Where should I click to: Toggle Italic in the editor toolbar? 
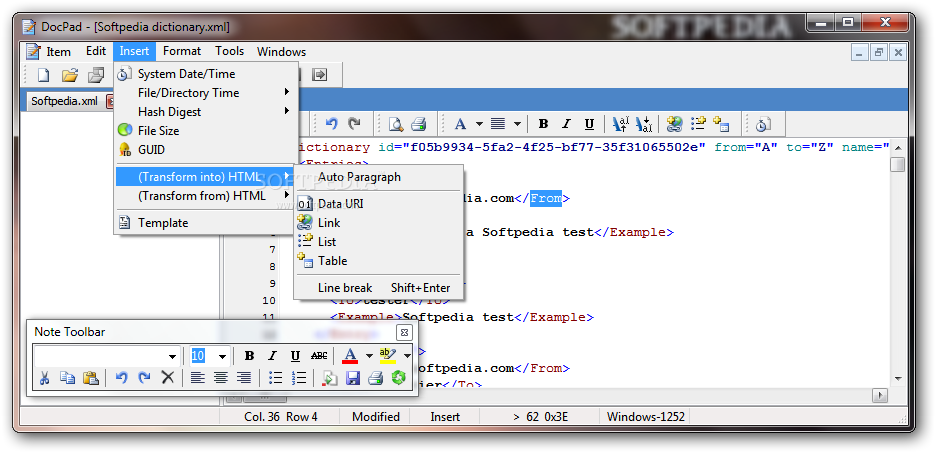coord(566,124)
